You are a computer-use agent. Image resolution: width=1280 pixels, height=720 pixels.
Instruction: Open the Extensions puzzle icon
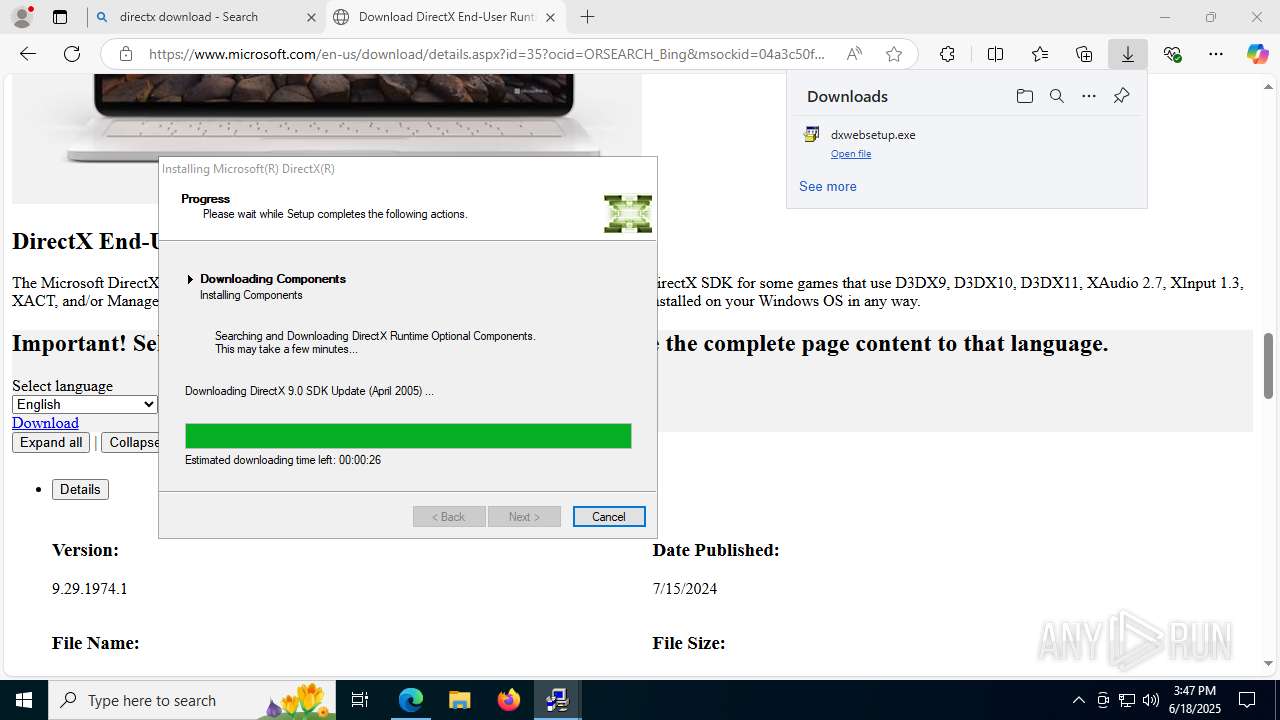947,54
